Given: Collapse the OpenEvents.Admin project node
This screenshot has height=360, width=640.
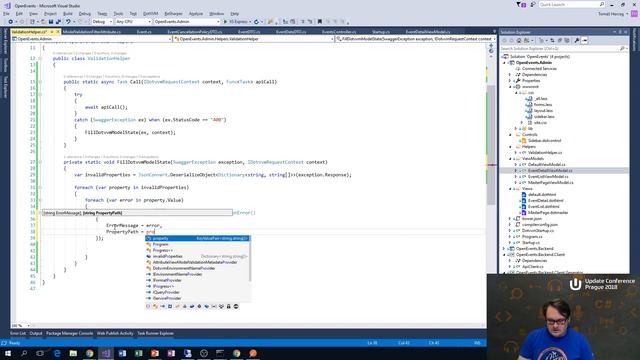Looking at the screenshot, I should [x=504, y=63].
